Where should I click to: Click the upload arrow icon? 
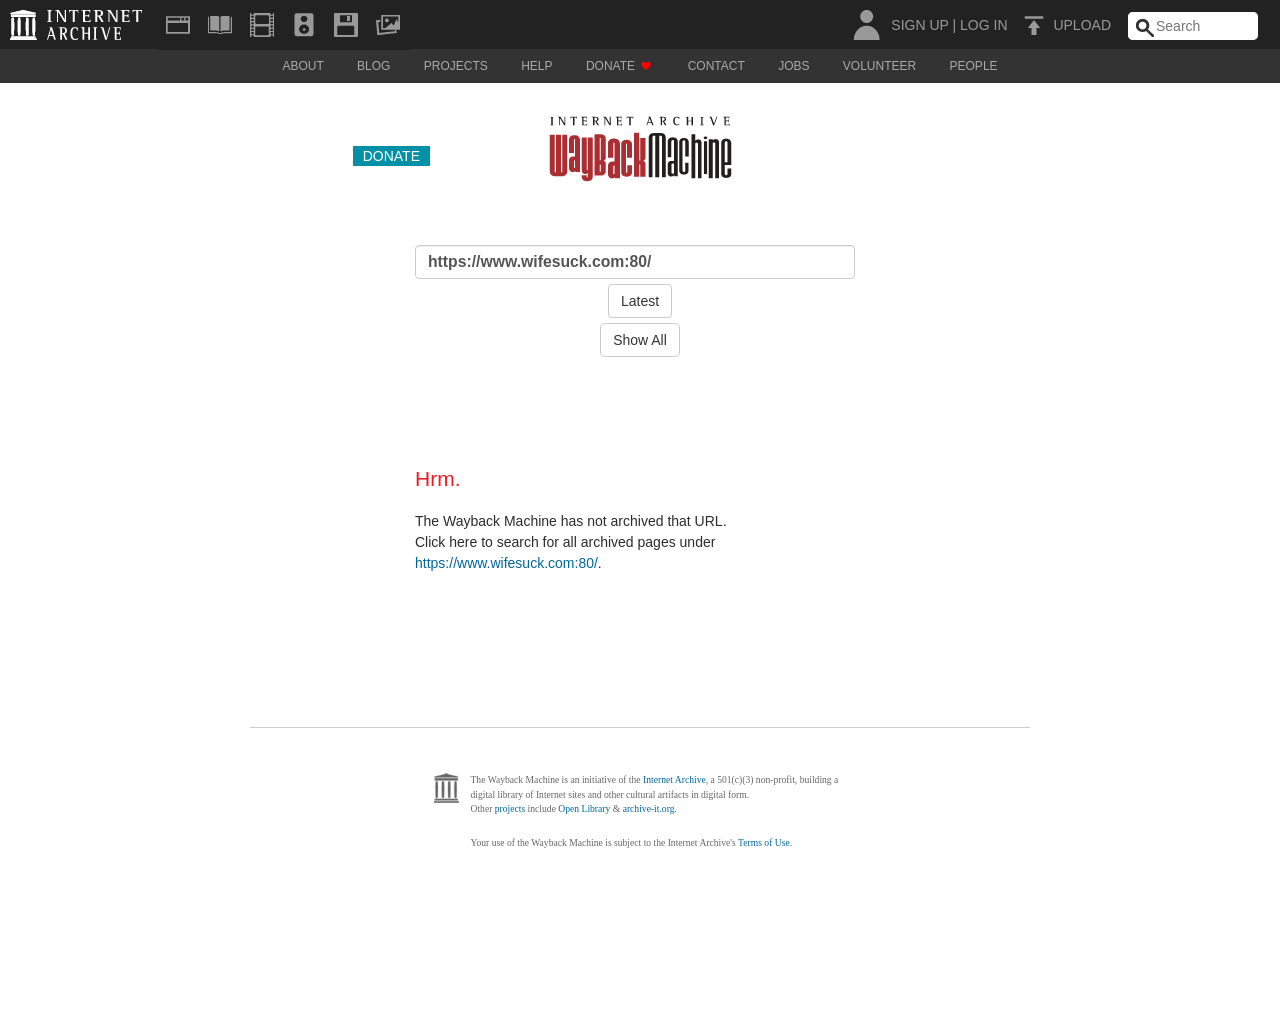pos(1034,25)
